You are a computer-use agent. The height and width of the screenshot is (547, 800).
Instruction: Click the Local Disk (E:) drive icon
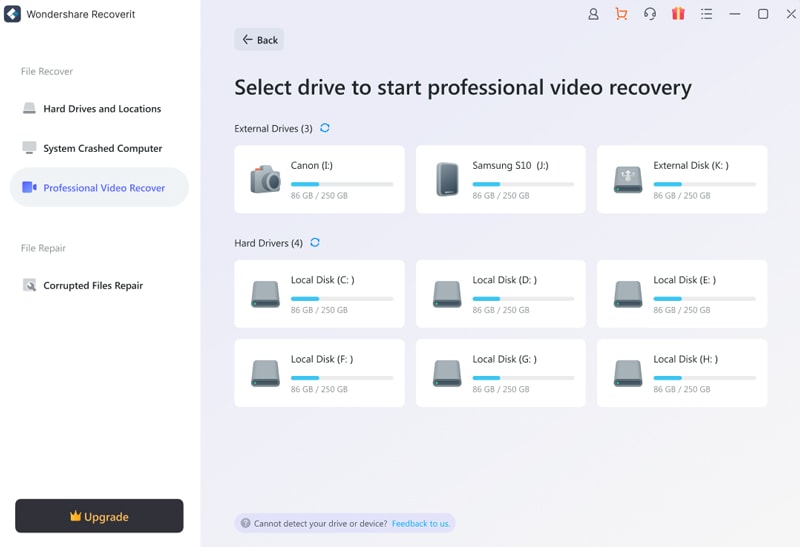(x=628, y=294)
